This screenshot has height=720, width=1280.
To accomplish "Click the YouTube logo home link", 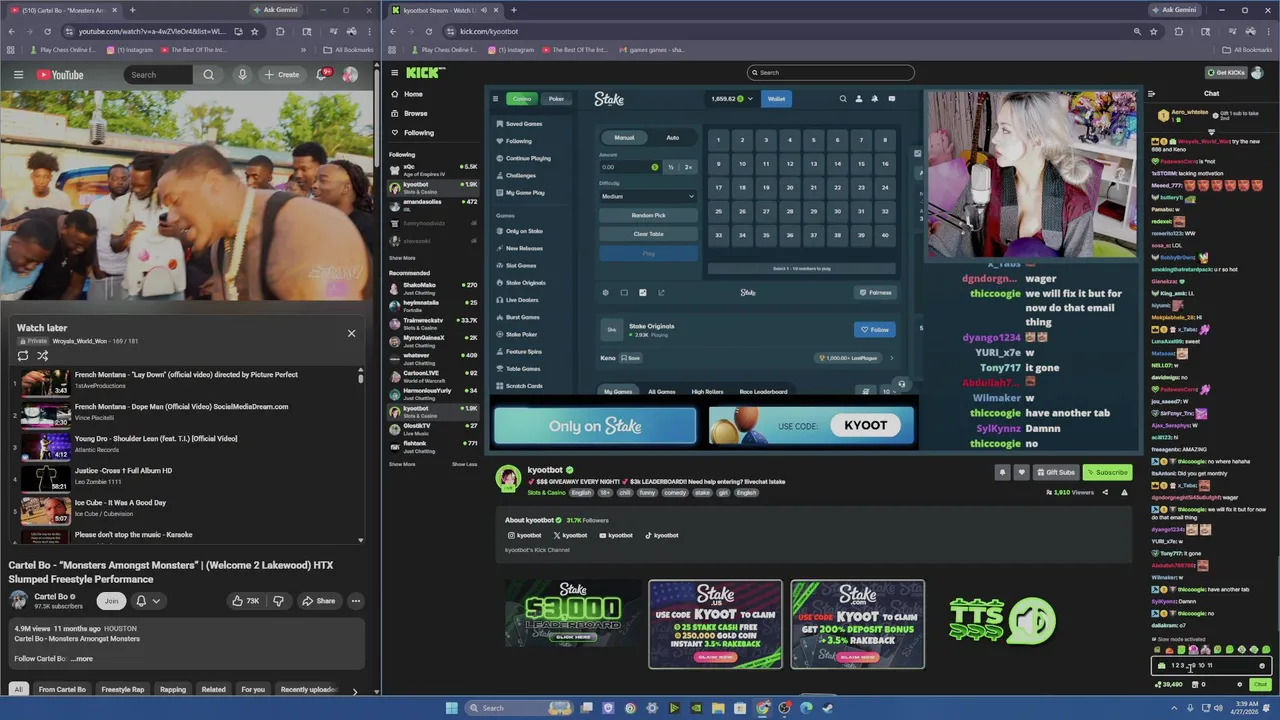I will tap(60, 75).
